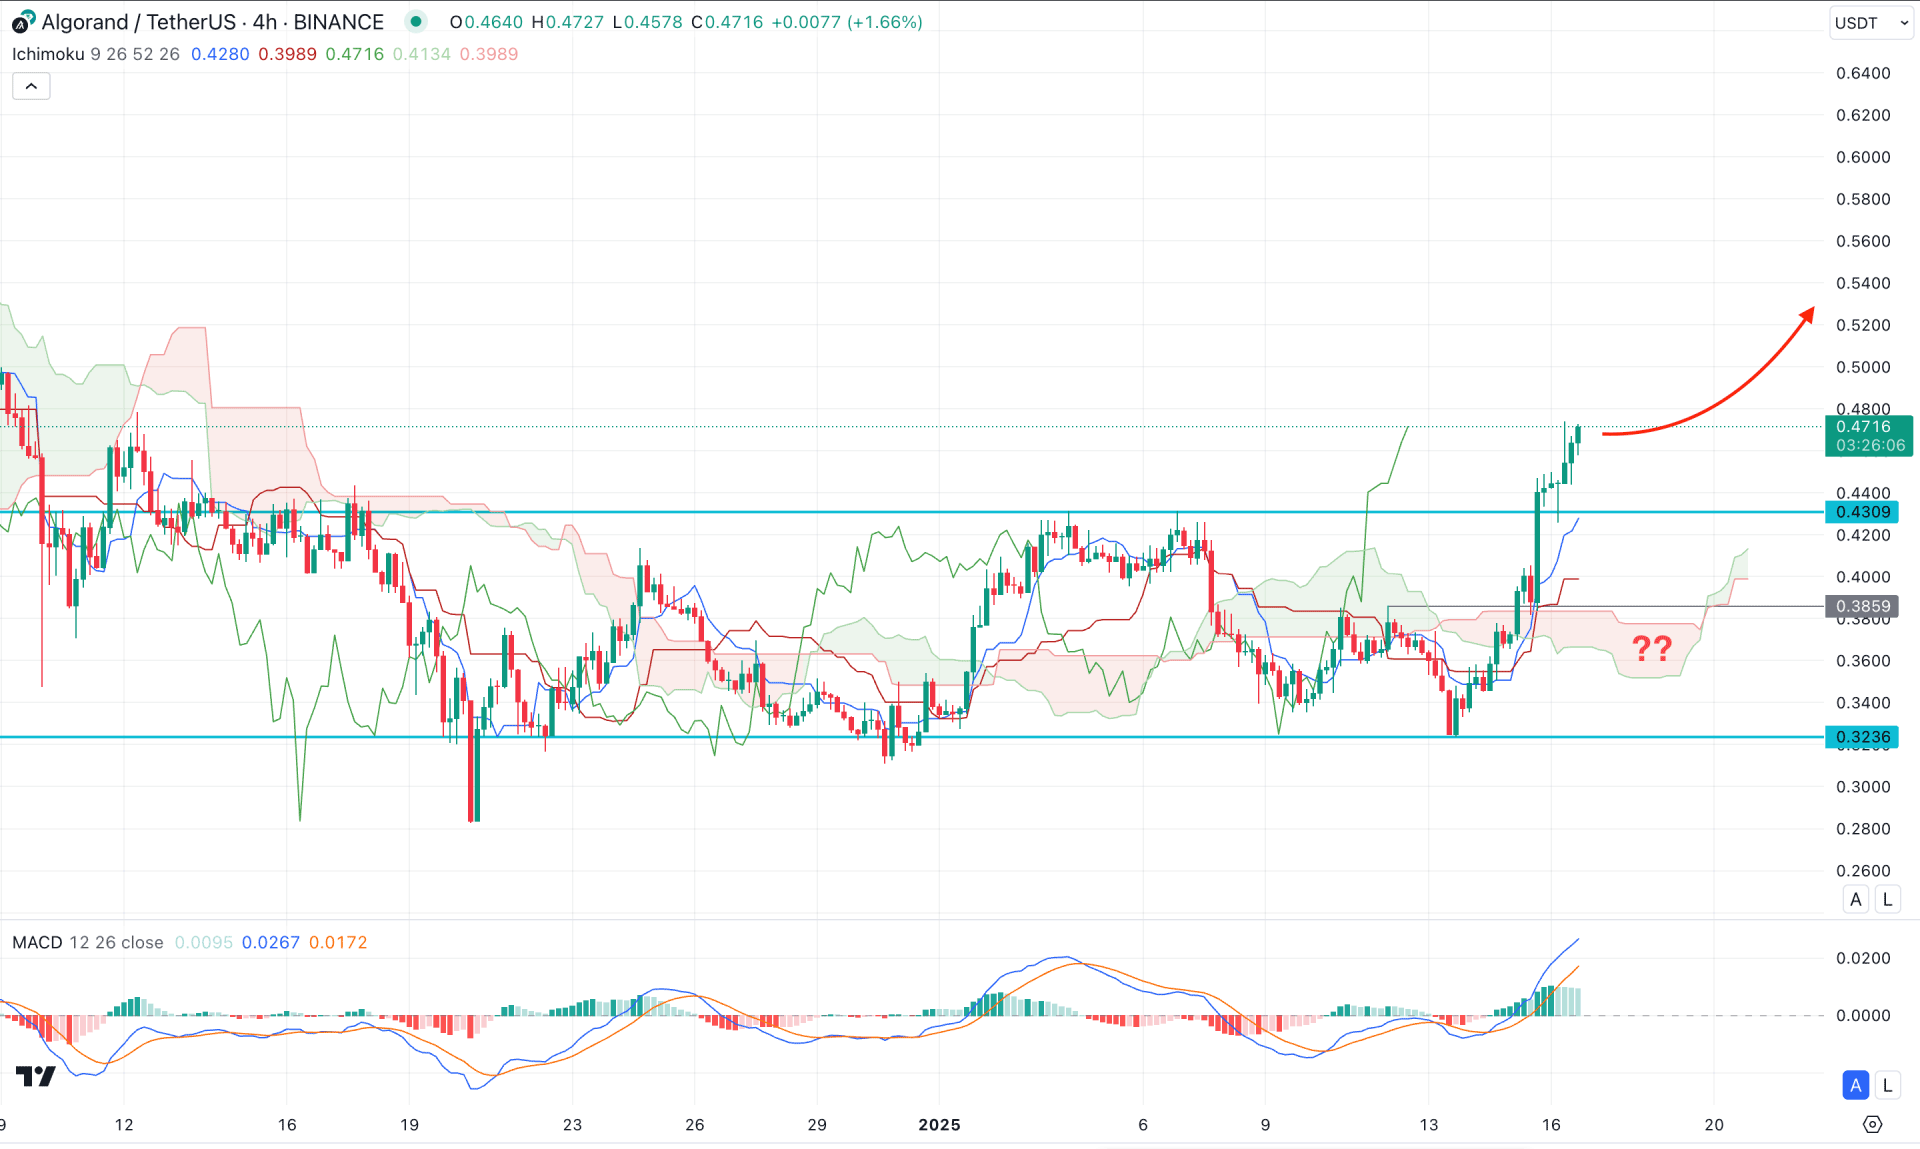This screenshot has height=1149, width=1920.
Task: Click the green market status dot
Action: coord(416,22)
